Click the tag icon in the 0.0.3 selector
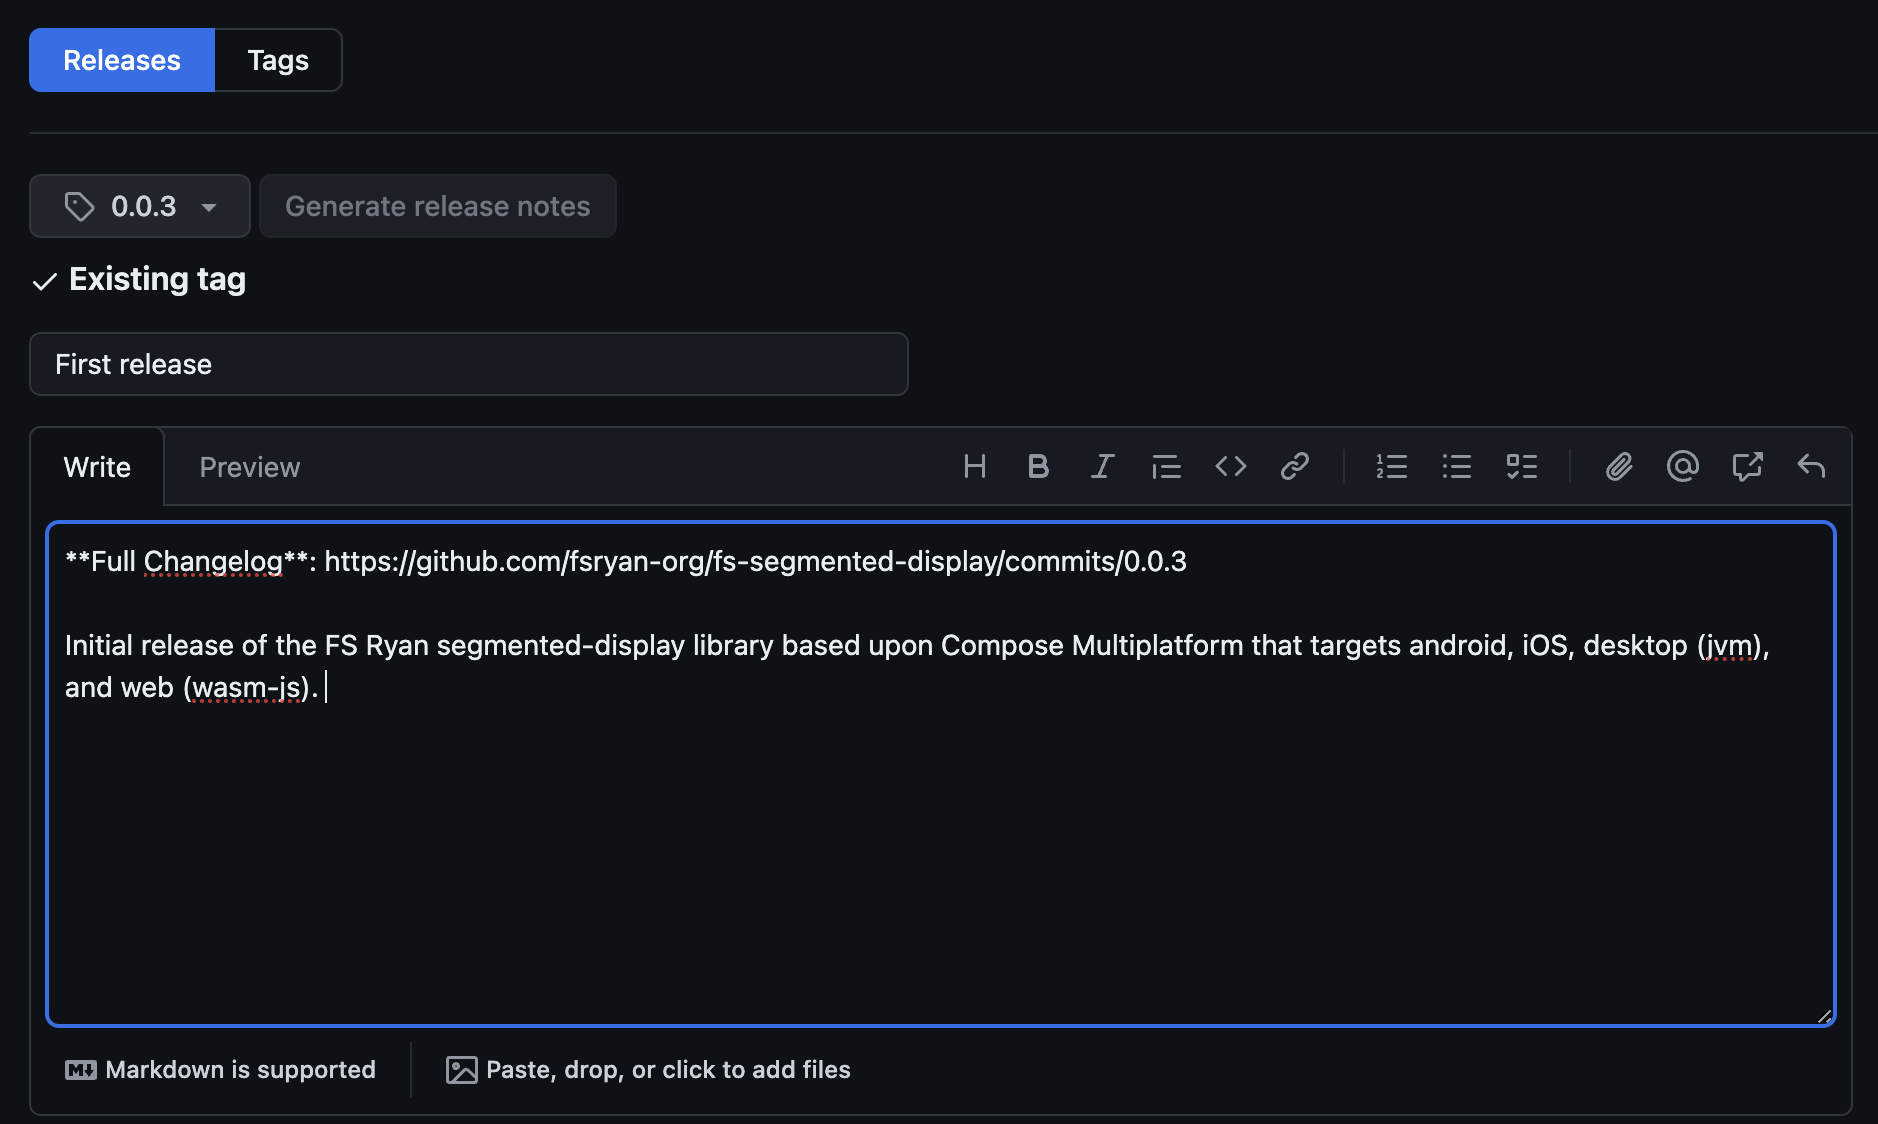Screen dimensions: 1878x1124 point(79,207)
